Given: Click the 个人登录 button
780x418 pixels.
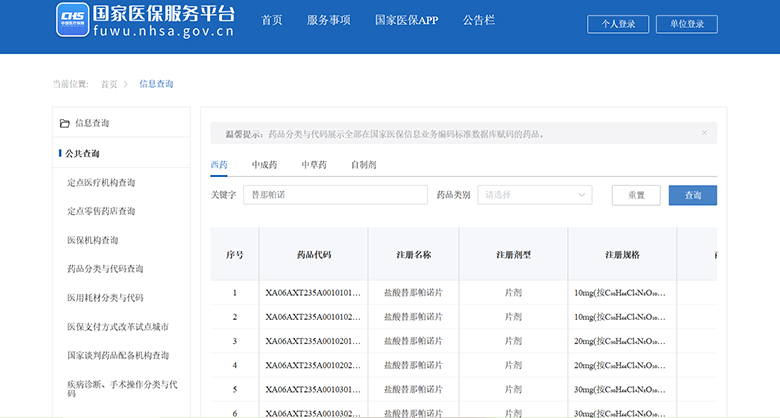Looking at the screenshot, I should (x=617, y=24).
